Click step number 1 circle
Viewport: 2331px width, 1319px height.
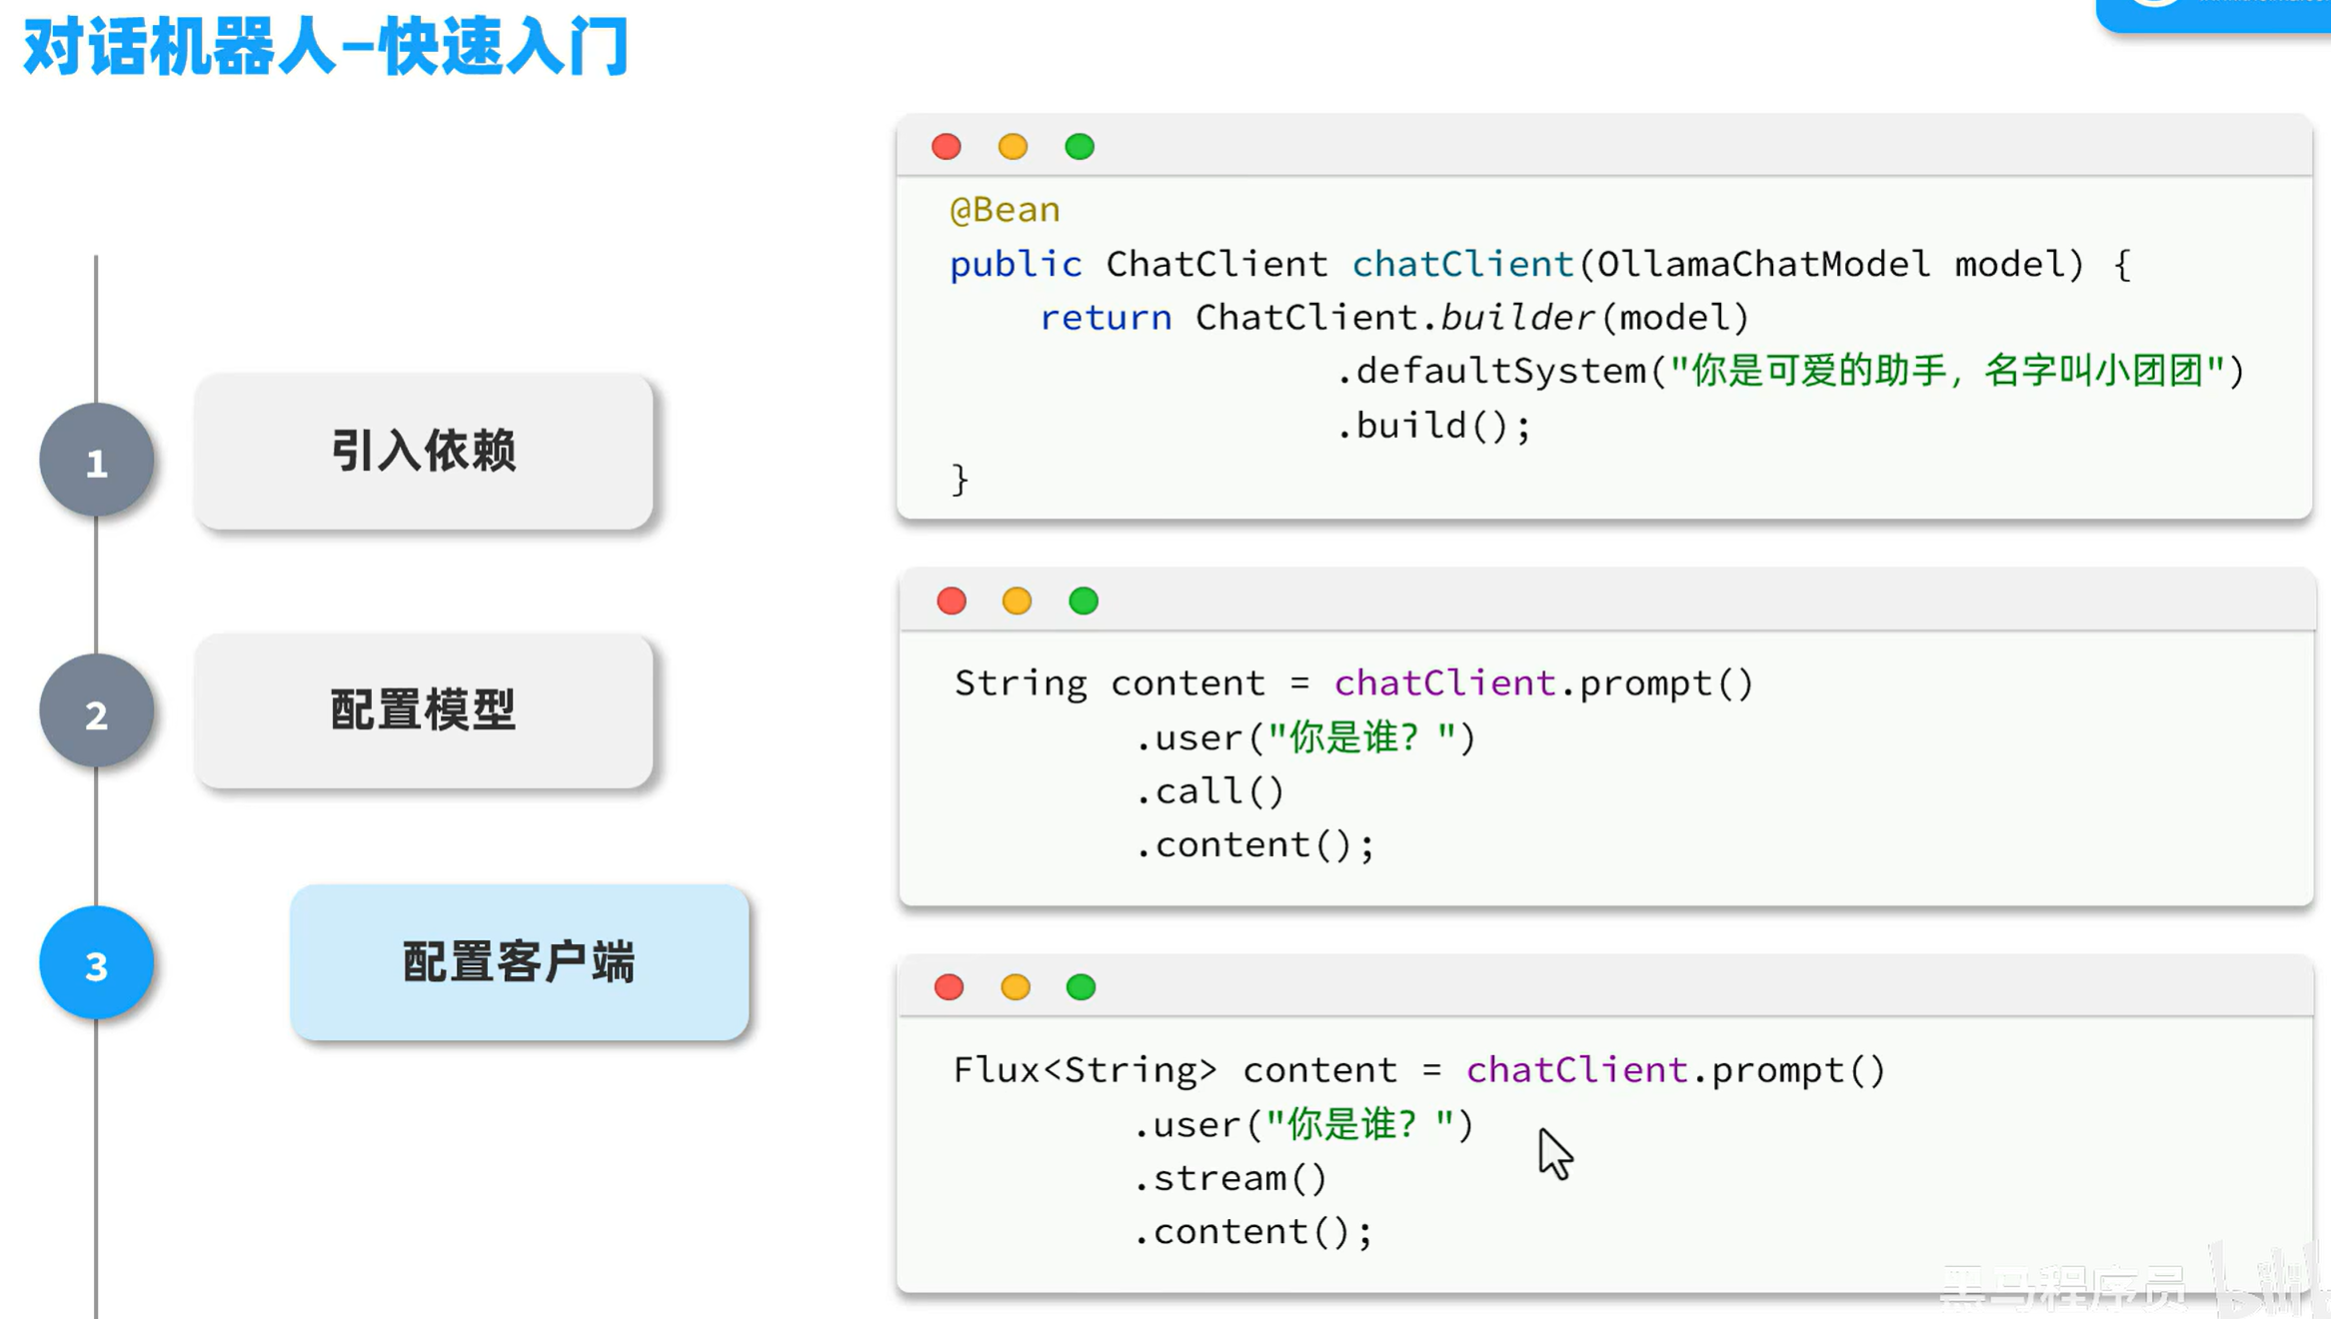pyautogui.click(x=96, y=461)
